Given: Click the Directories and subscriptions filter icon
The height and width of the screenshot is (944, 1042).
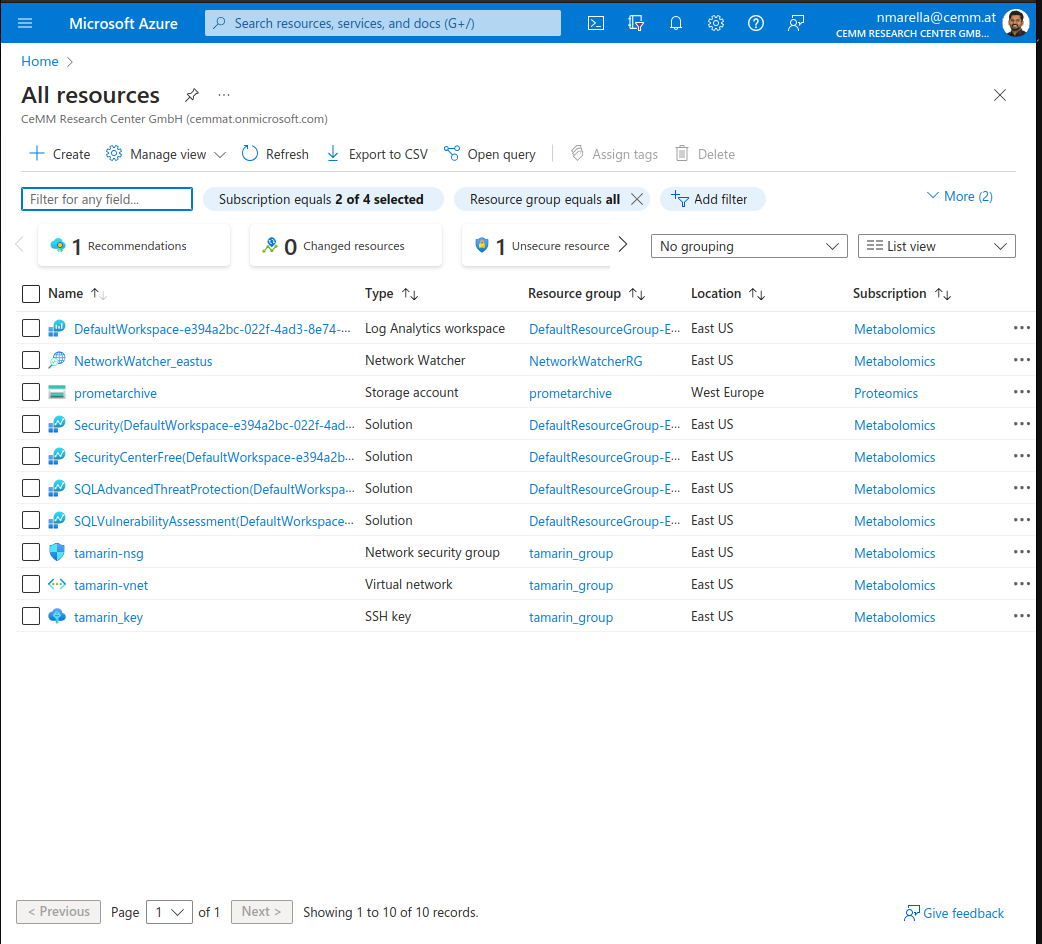Looking at the screenshot, I should pos(636,23).
